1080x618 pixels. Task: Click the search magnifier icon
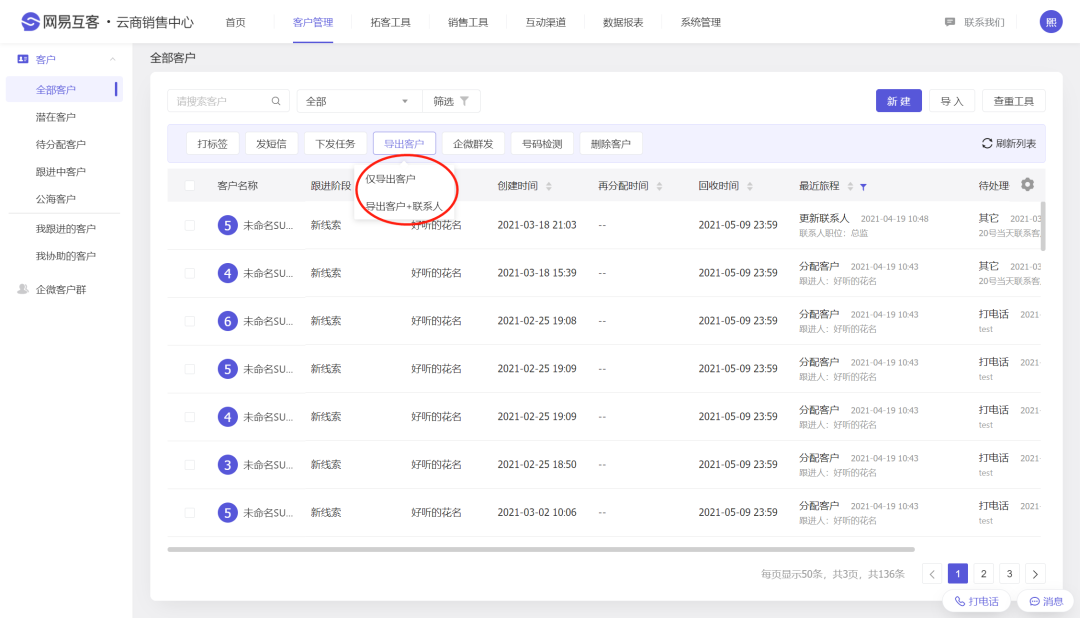tap(276, 101)
